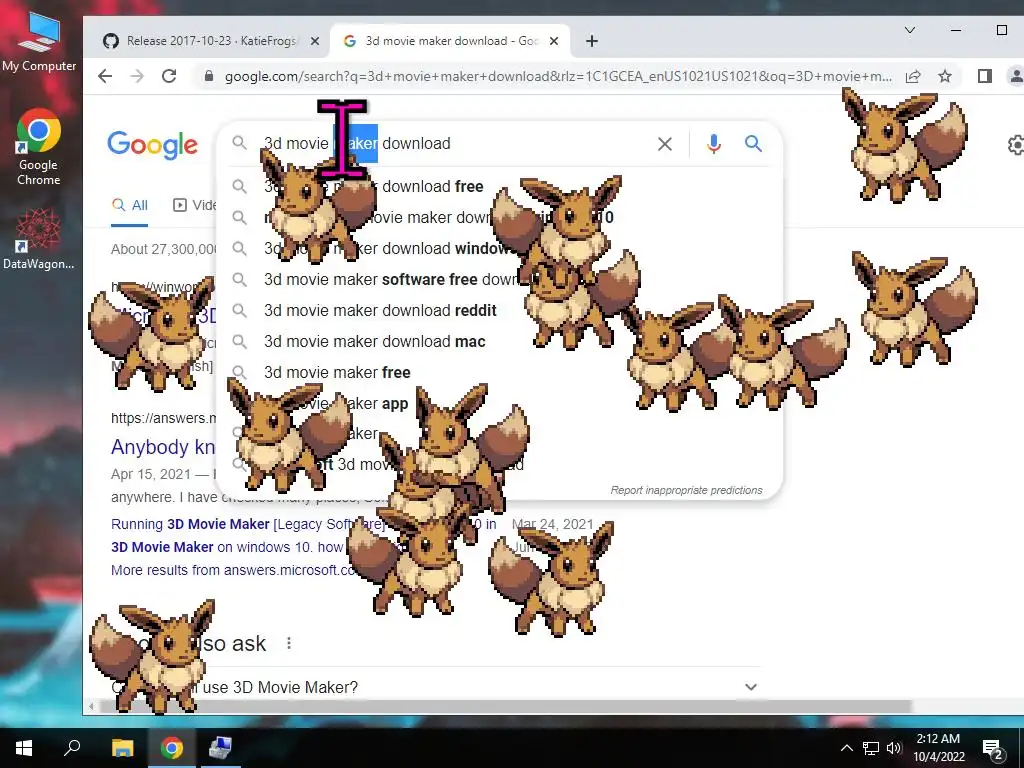Open More results from answers.microsoft.com
This screenshot has width=1024, height=768.
[x=233, y=570]
